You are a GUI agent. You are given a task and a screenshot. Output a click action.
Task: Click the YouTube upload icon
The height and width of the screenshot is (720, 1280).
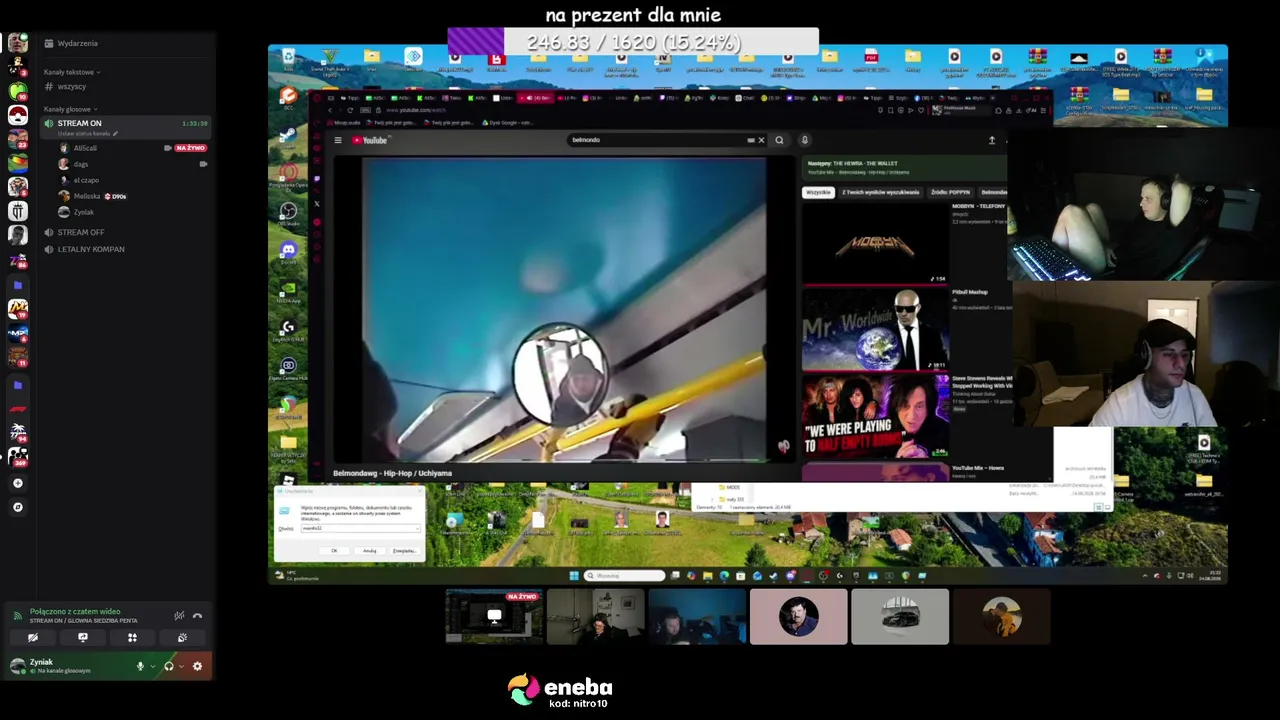pyautogui.click(x=992, y=140)
